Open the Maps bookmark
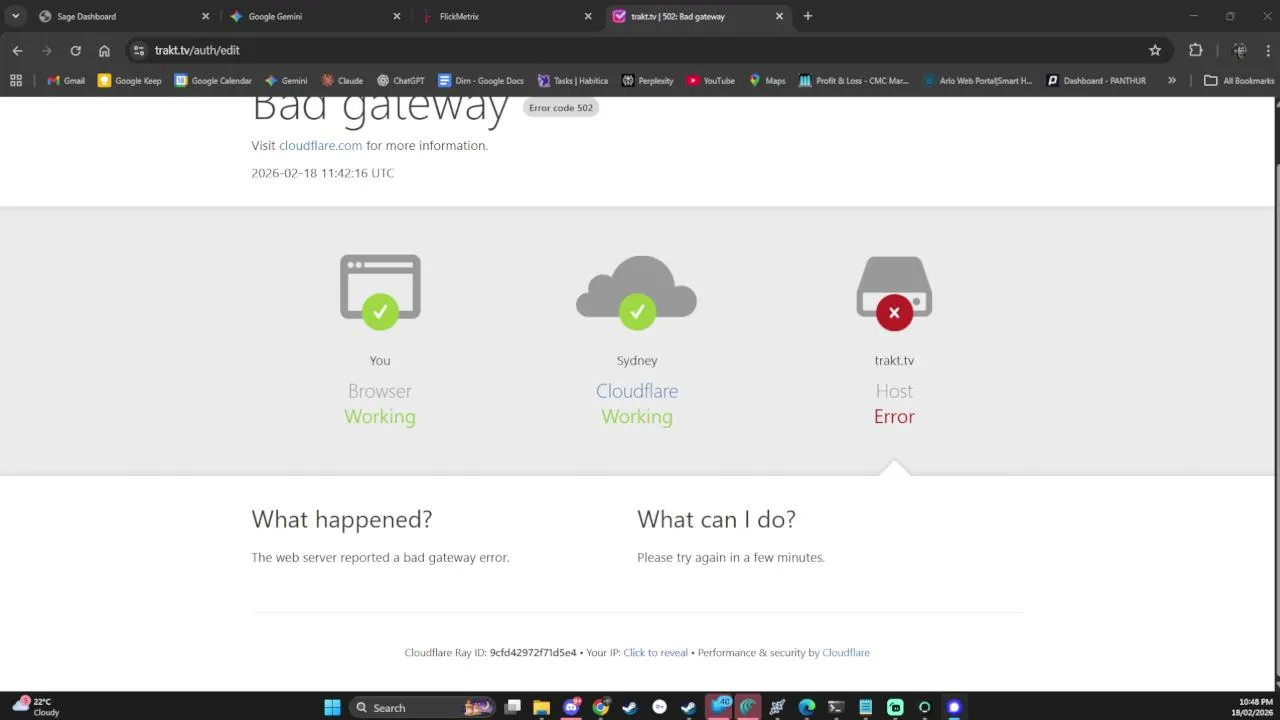Image resolution: width=1280 pixels, height=720 pixels. (x=767, y=80)
